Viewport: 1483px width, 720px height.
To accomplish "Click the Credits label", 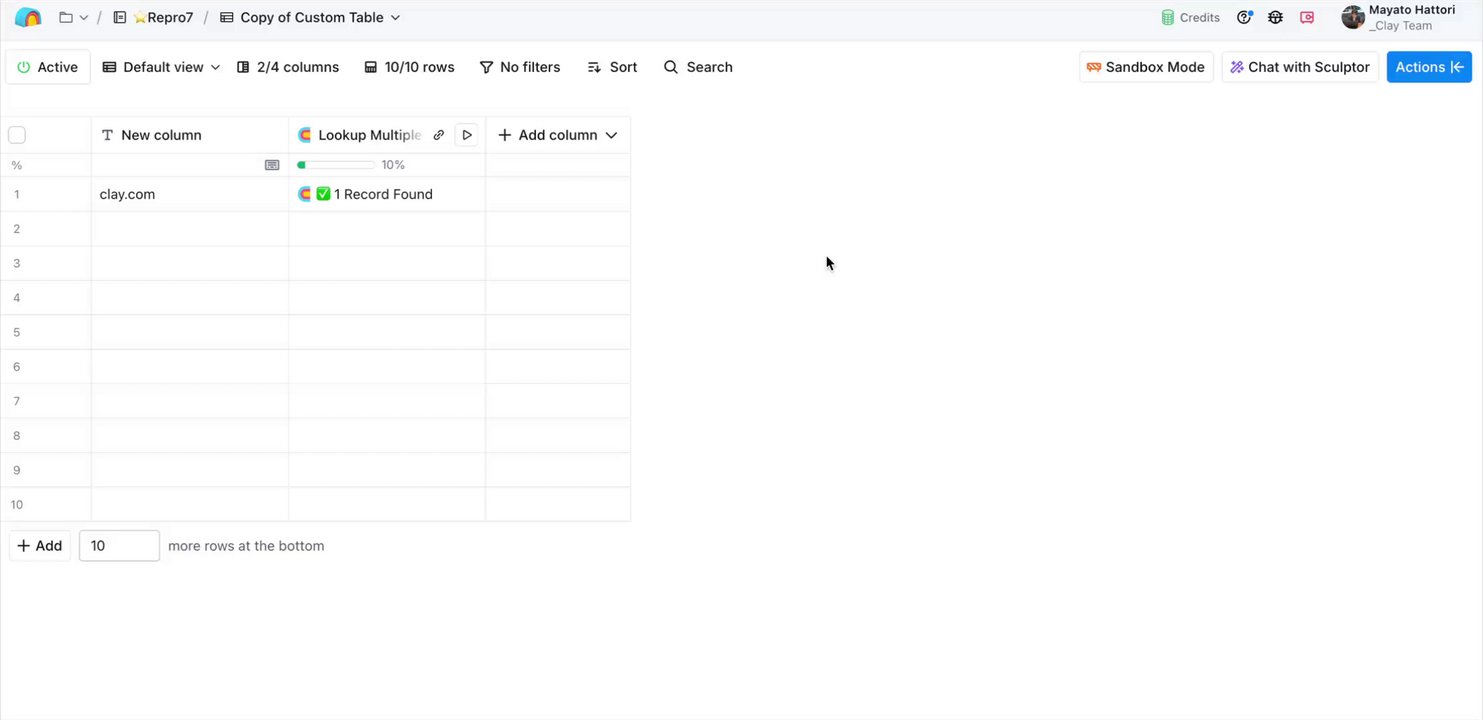I will (x=1199, y=17).
